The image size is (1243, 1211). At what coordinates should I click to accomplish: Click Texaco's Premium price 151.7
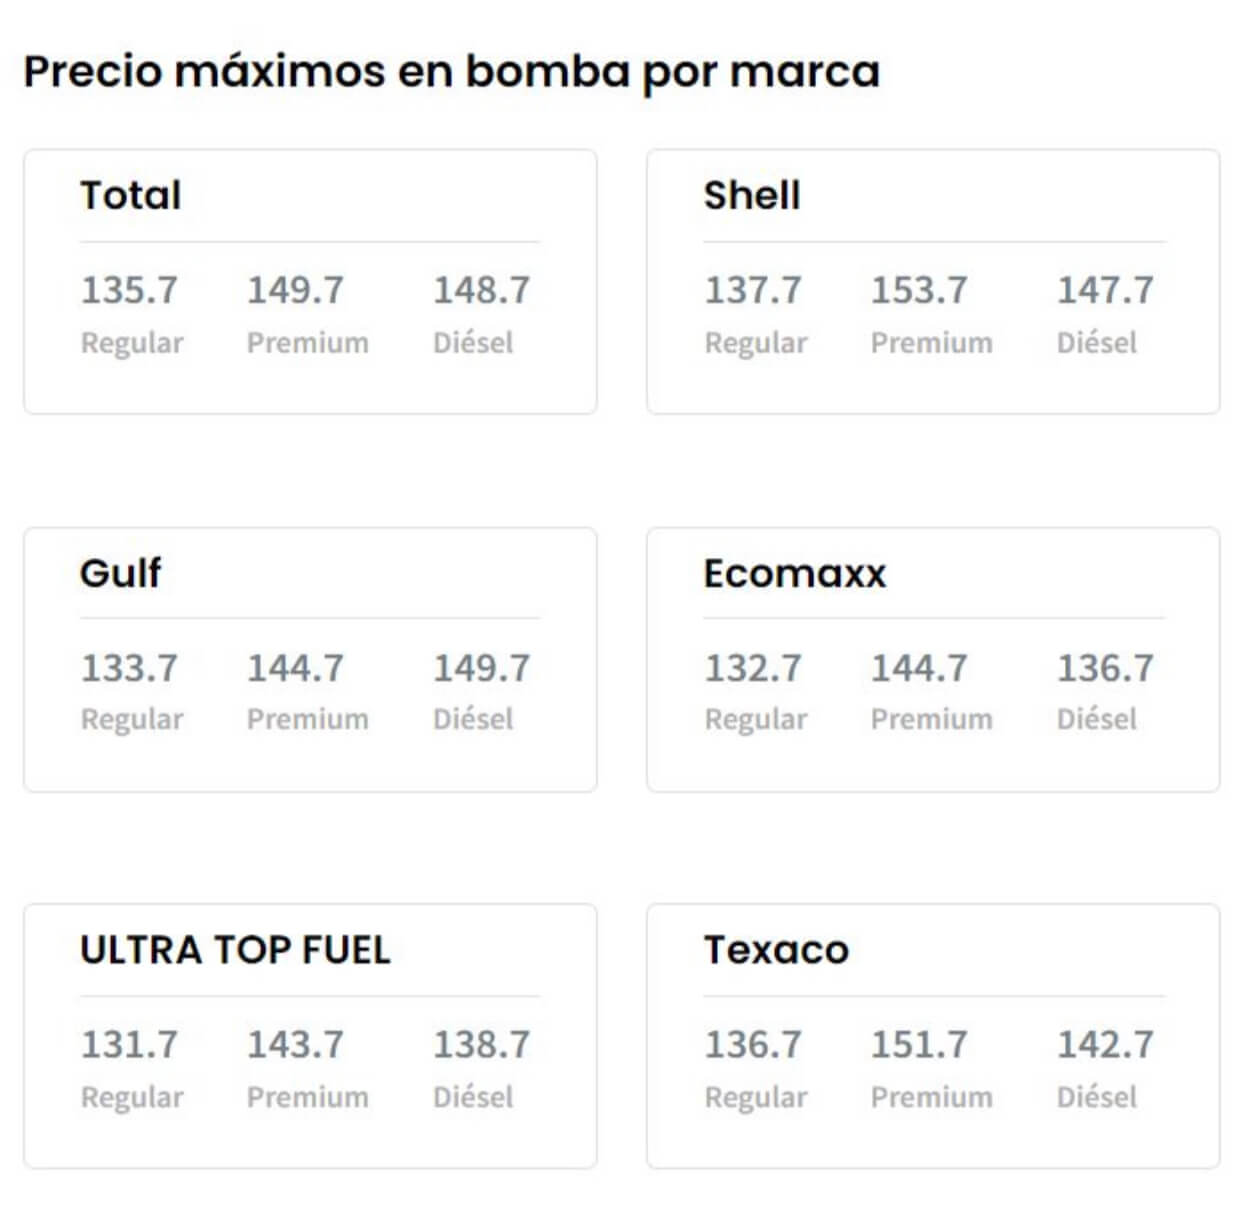[919, 1045]
